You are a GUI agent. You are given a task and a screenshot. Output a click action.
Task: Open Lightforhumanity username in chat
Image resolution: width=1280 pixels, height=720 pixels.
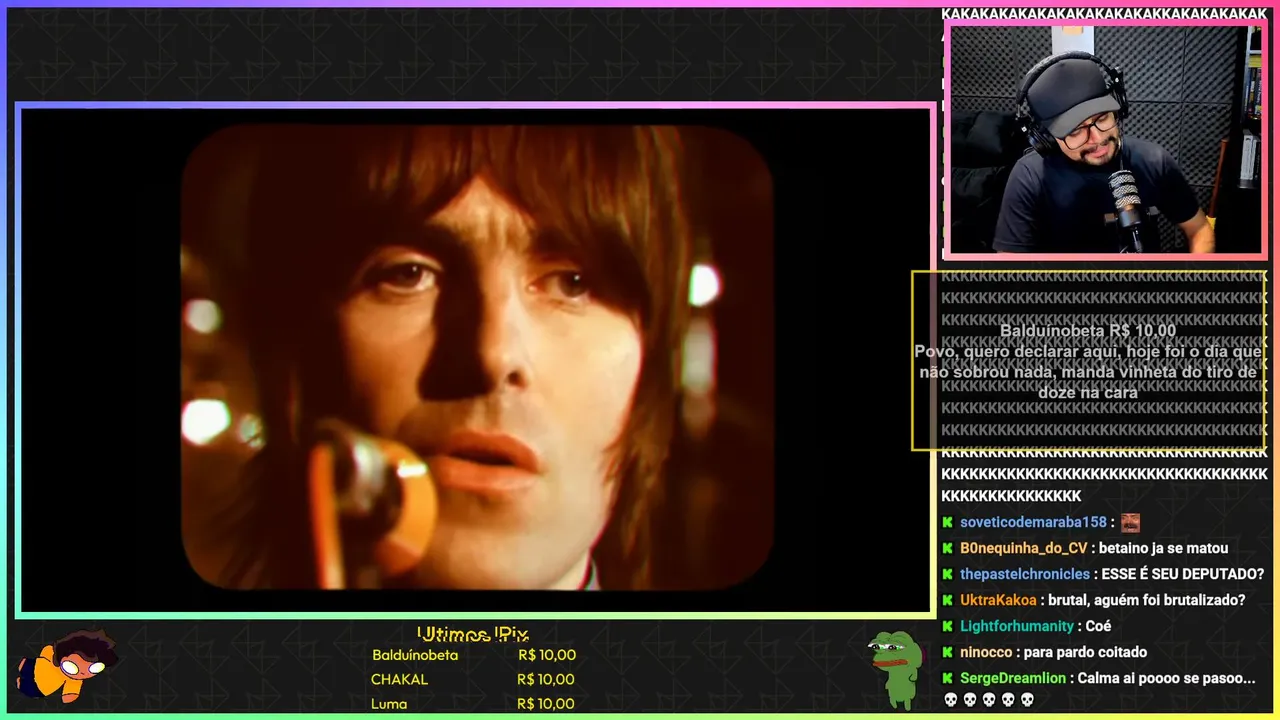point(1017,626)
